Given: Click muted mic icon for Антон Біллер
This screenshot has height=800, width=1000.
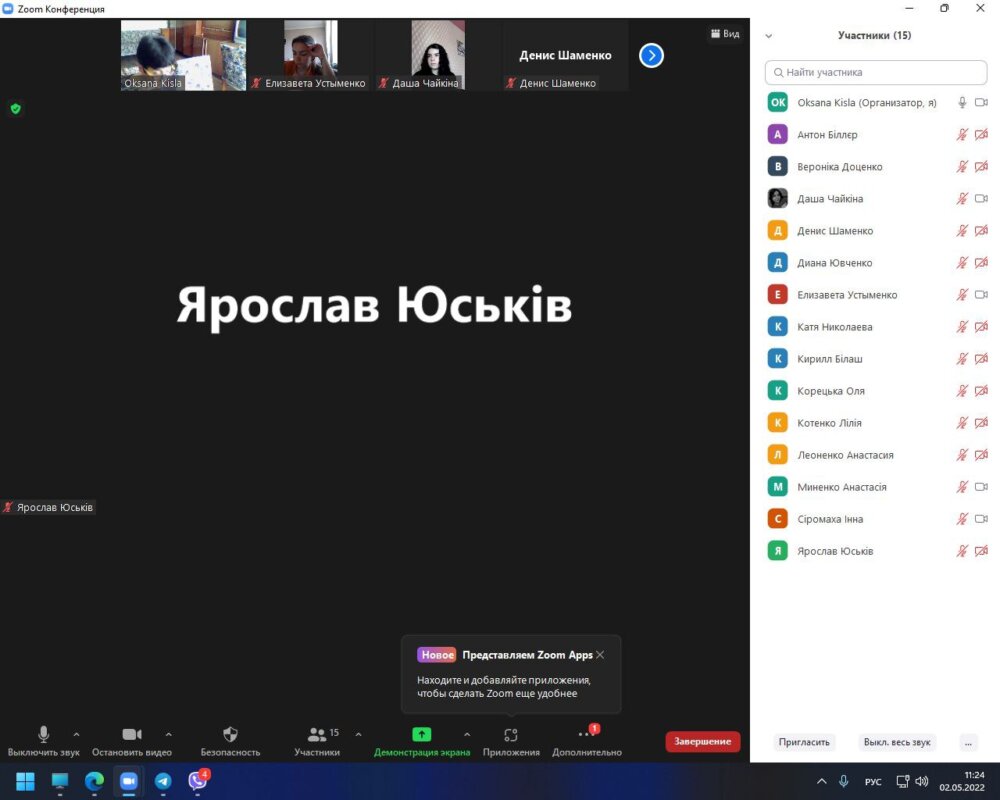Looking at the screenshot, I should click(962, 134).
